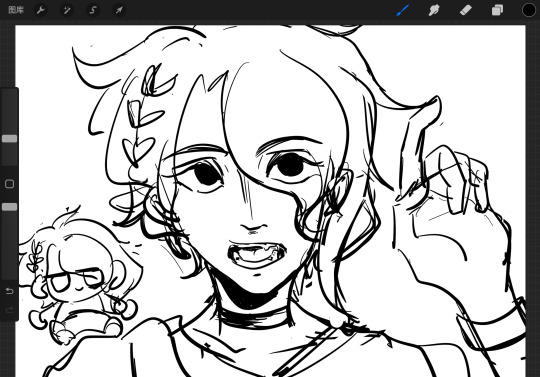This screenshot has width=540, height=377.
Task: Click the brush size slider handle
Action: [x=10, y=138]
